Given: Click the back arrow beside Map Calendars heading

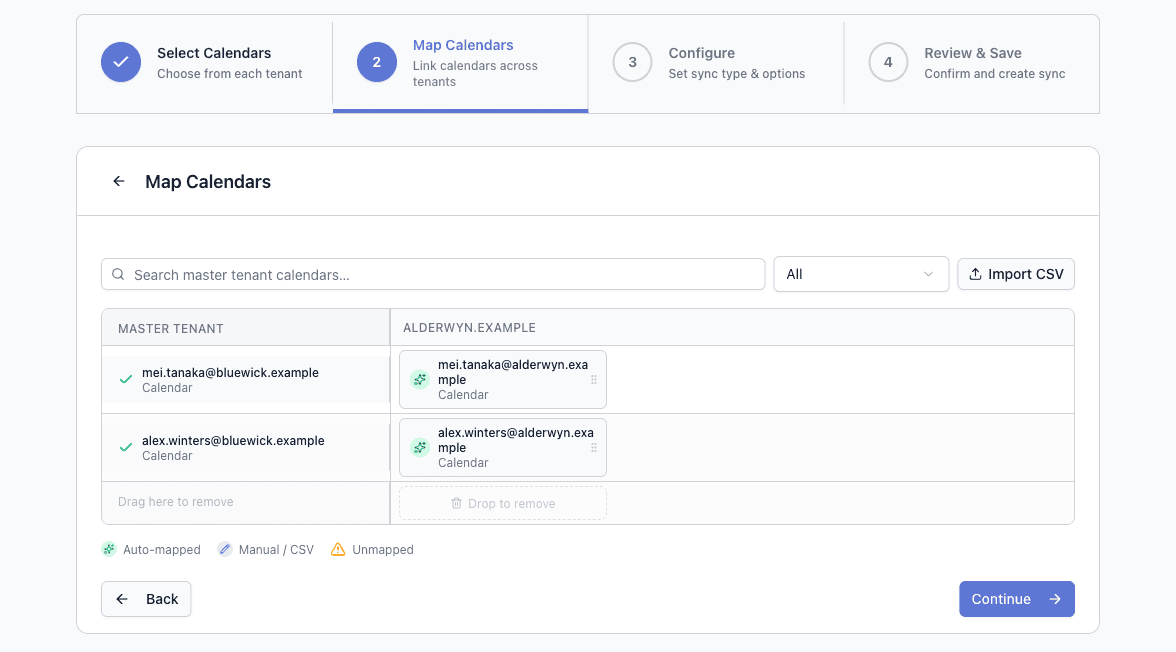Looking at the screenshot, I should pyautogui.click(x=118, y=182).
